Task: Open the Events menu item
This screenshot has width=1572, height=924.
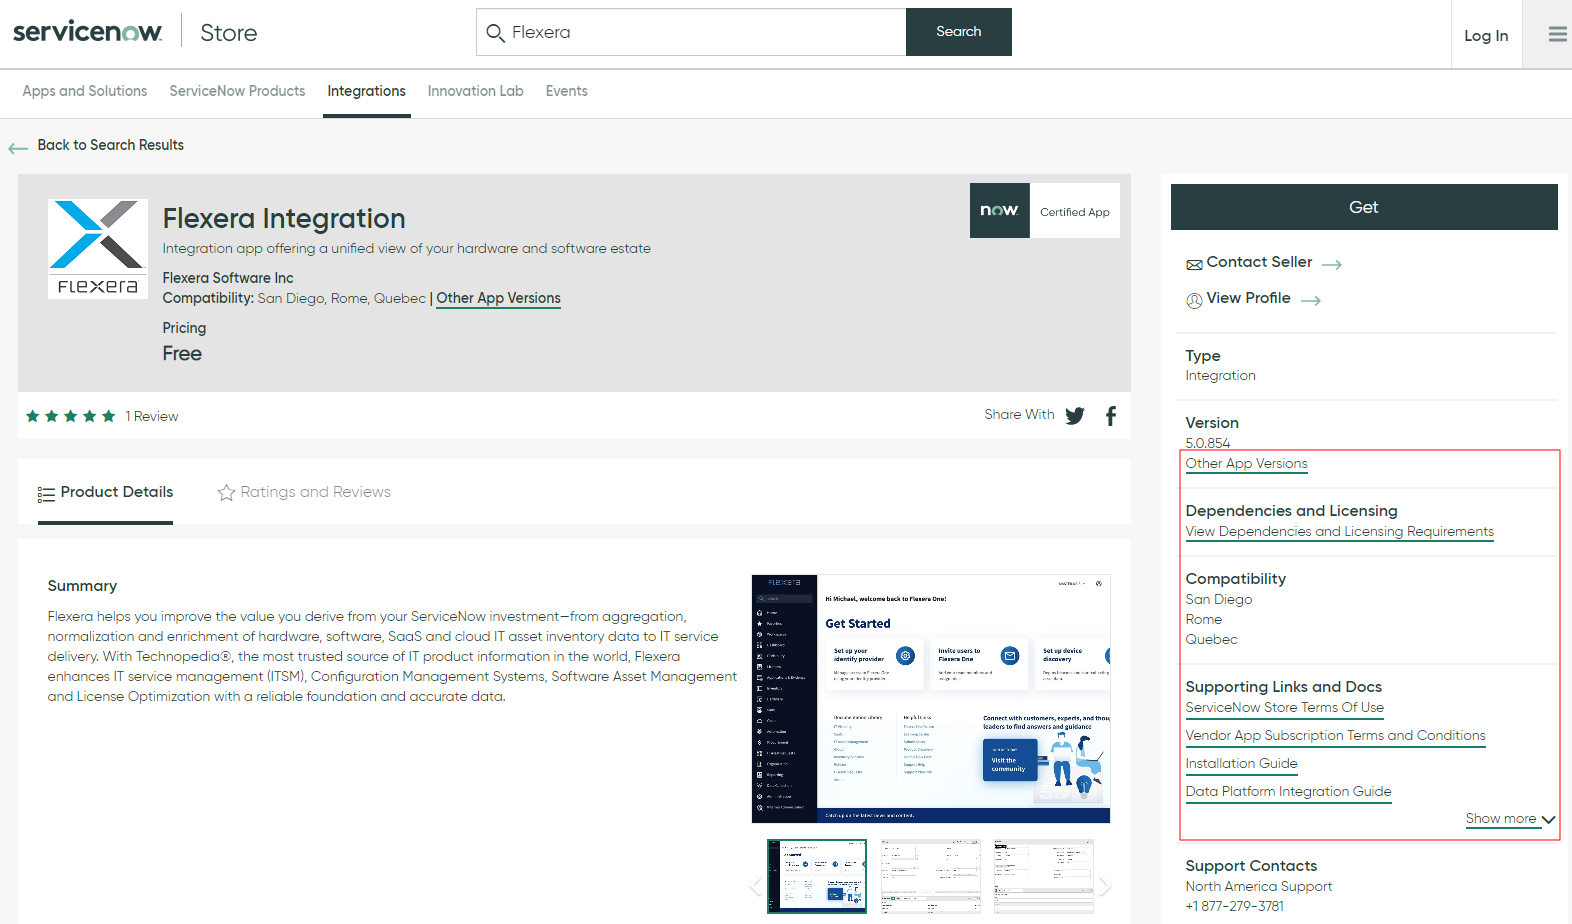Action: (567, 91)
